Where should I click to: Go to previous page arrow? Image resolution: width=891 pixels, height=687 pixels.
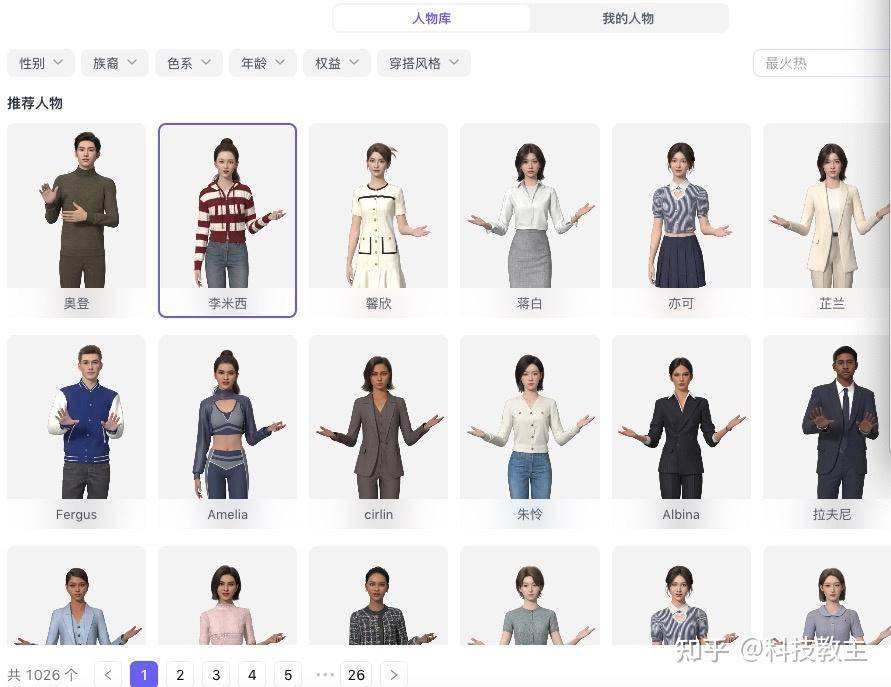(108, 674)
